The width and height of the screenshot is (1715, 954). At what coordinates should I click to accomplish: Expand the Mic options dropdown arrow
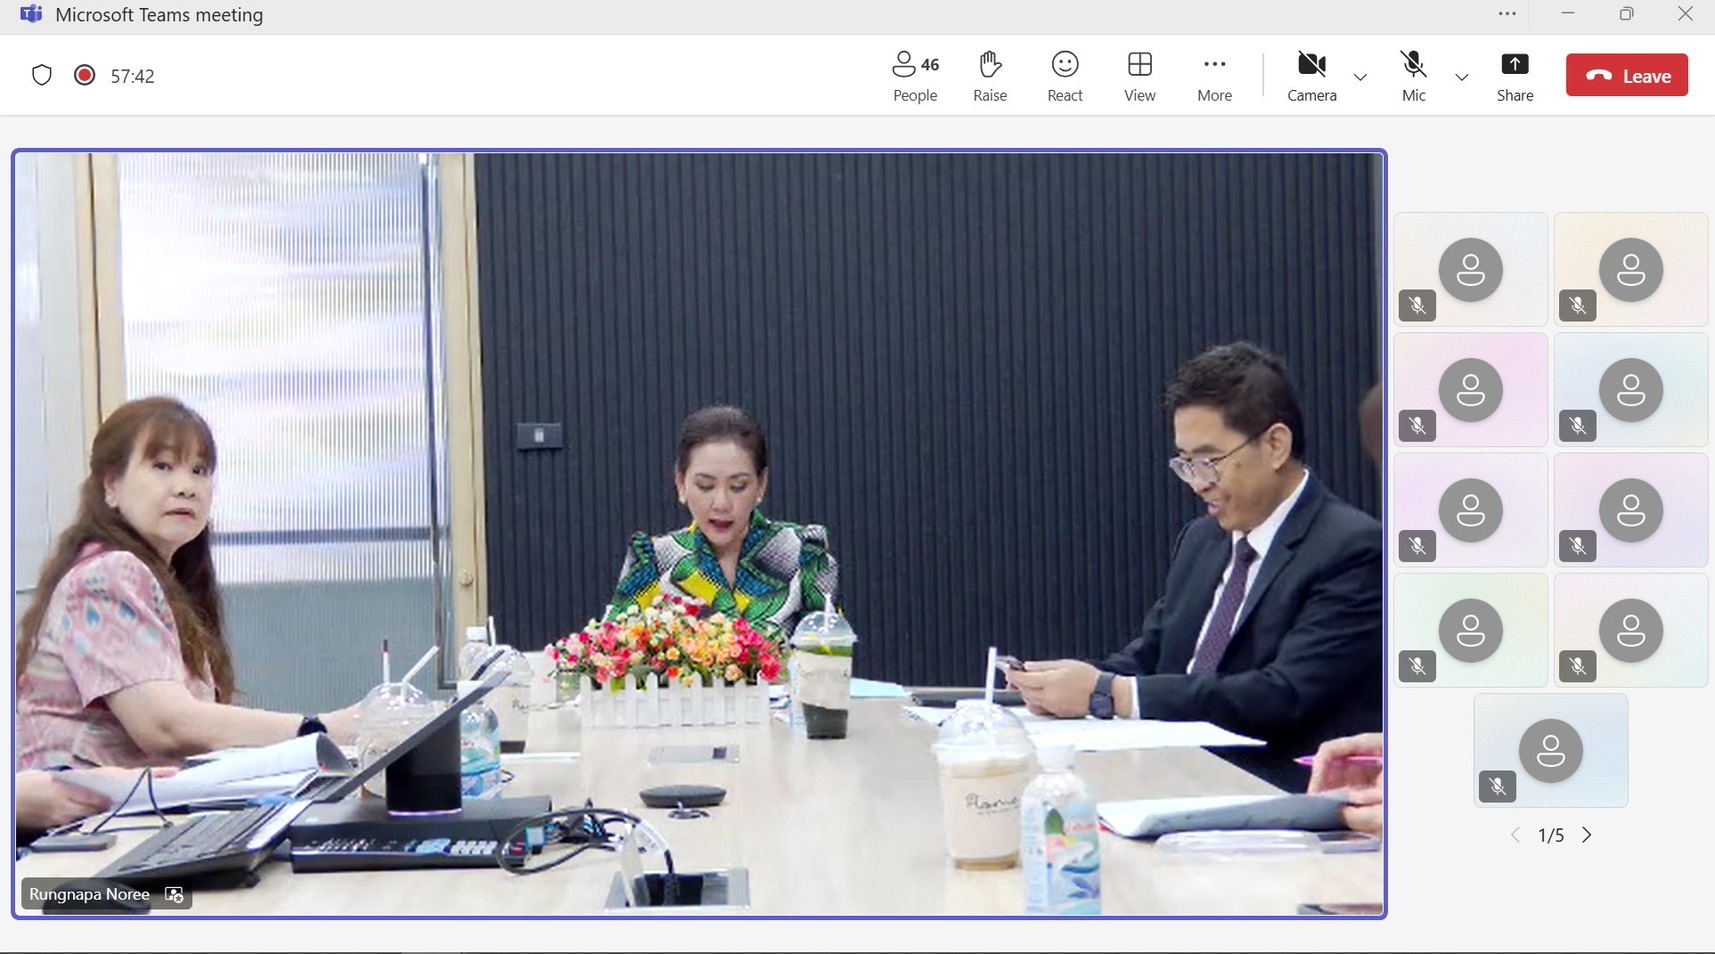1461,77
